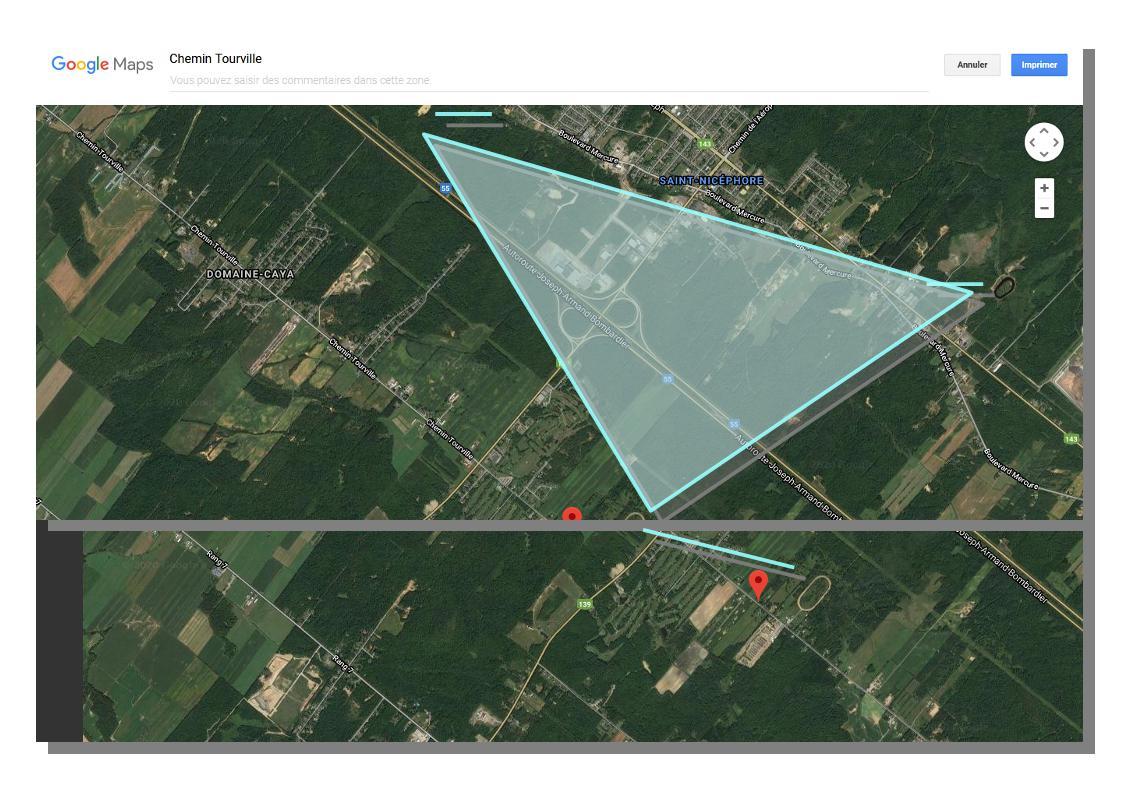Pan the map right with the right arrow
The image size is (1123, 794).
click(x=1057, y=143)
